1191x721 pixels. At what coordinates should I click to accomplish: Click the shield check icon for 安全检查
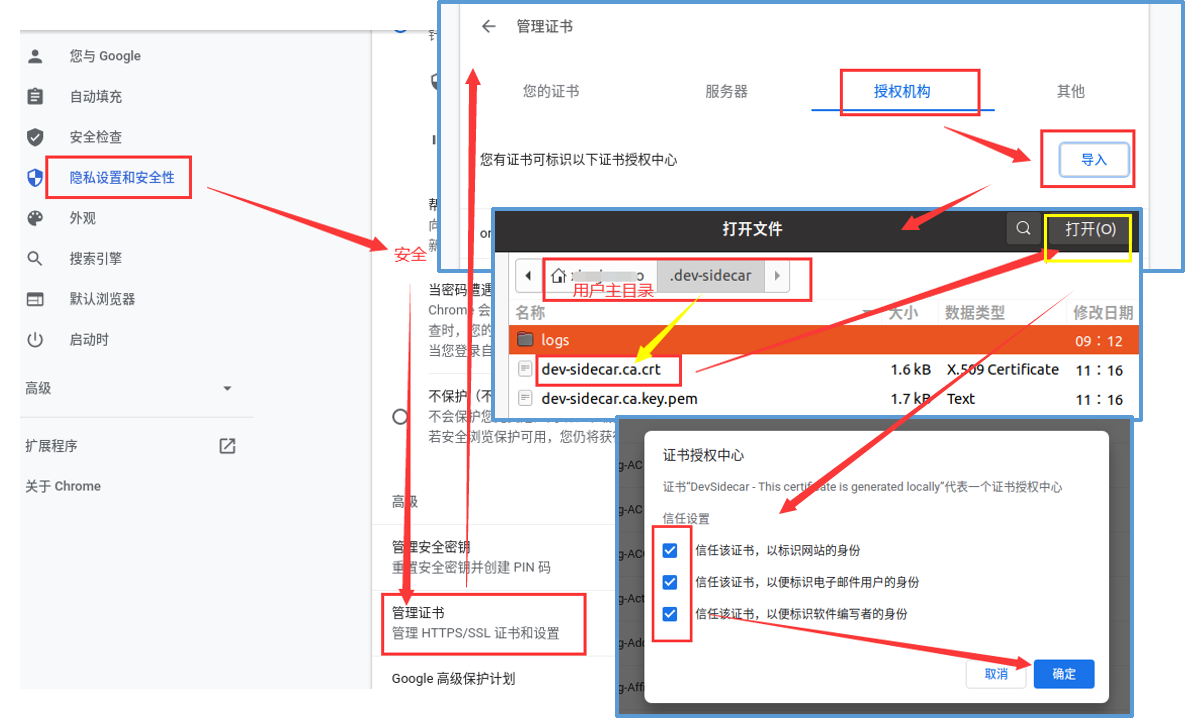click(x=35, y=137)
